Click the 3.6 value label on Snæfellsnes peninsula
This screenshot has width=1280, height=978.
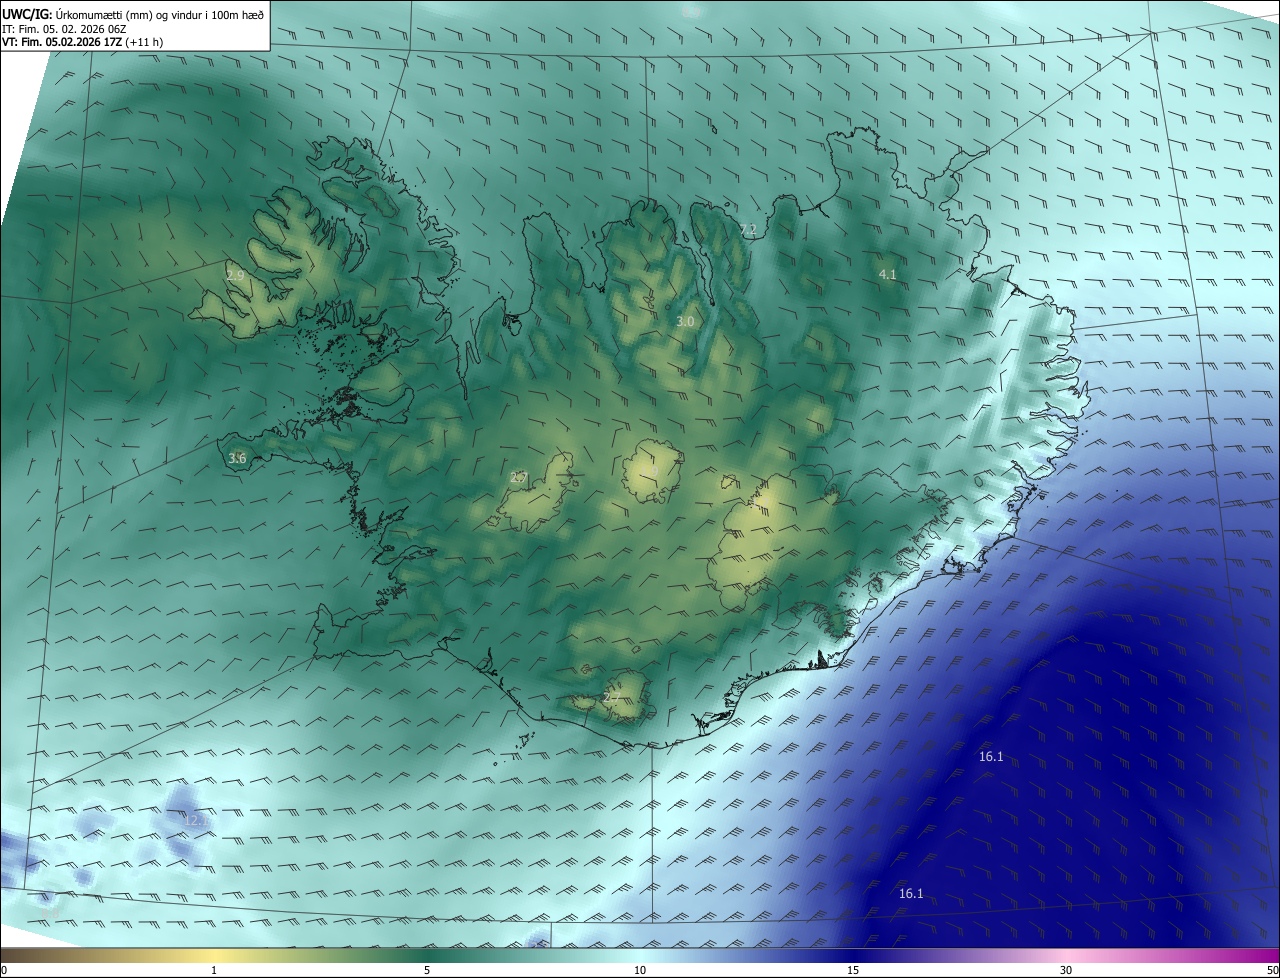pos(237,458)
